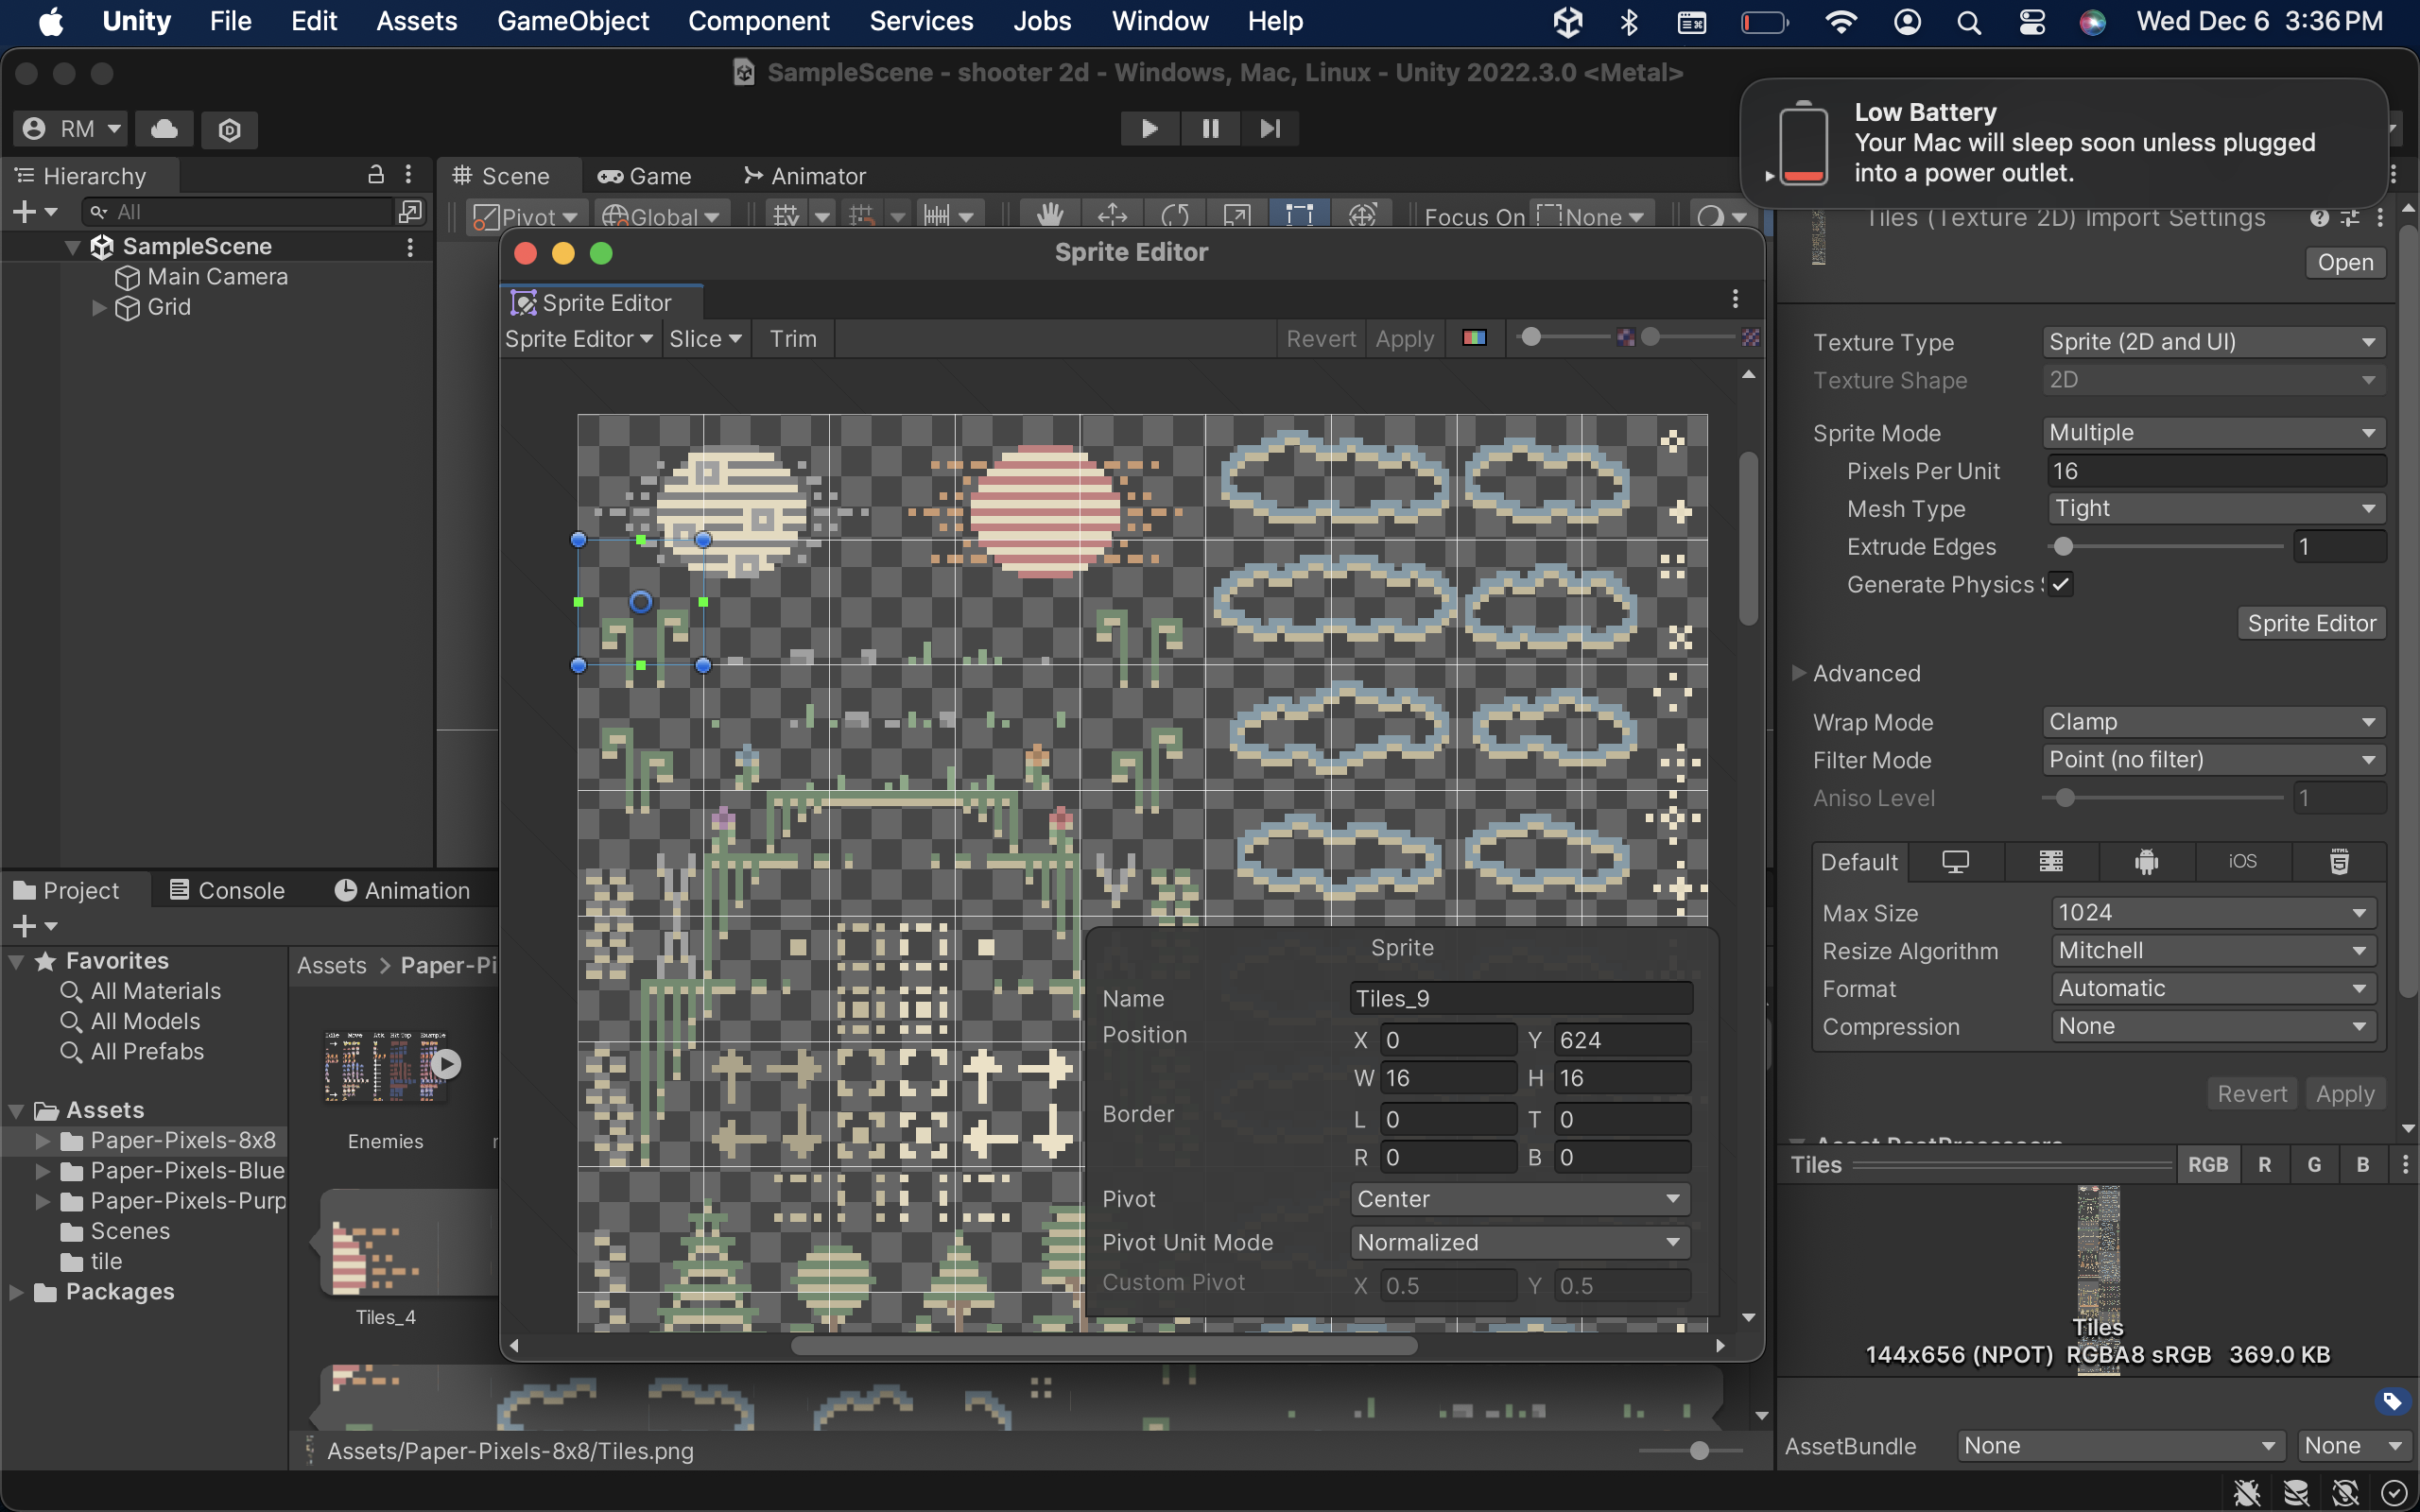
Task: Select the Rotate tool in Scene toolbar
Action: (x=1174, y=214)
